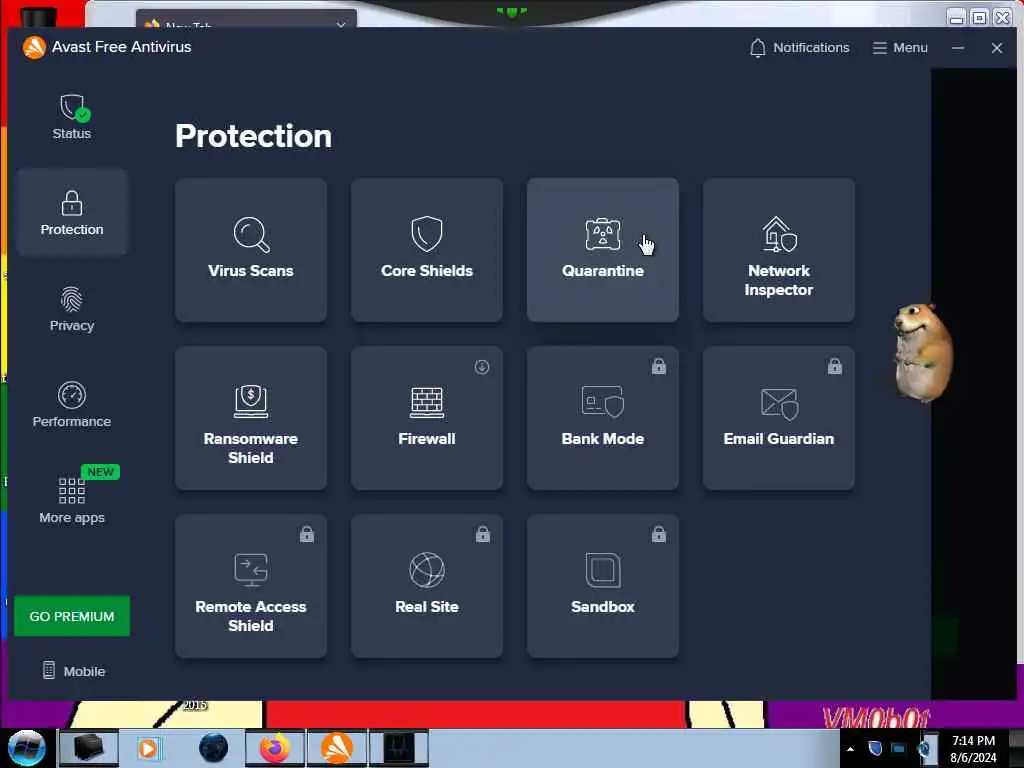The image size is (1024, 768).
Task: Open the locked Bank Mode tile
Action: [x=603, y=418]
